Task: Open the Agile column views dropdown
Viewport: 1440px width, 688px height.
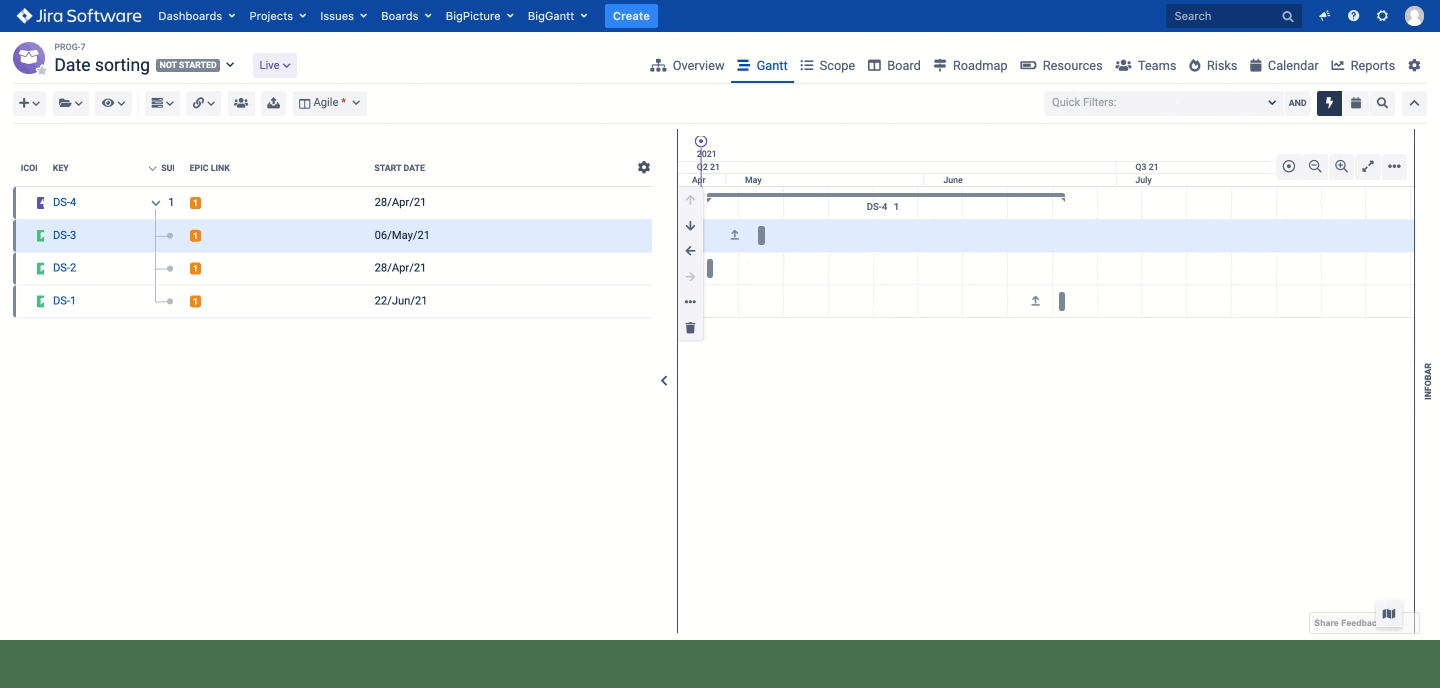Action: coord(330,103)
